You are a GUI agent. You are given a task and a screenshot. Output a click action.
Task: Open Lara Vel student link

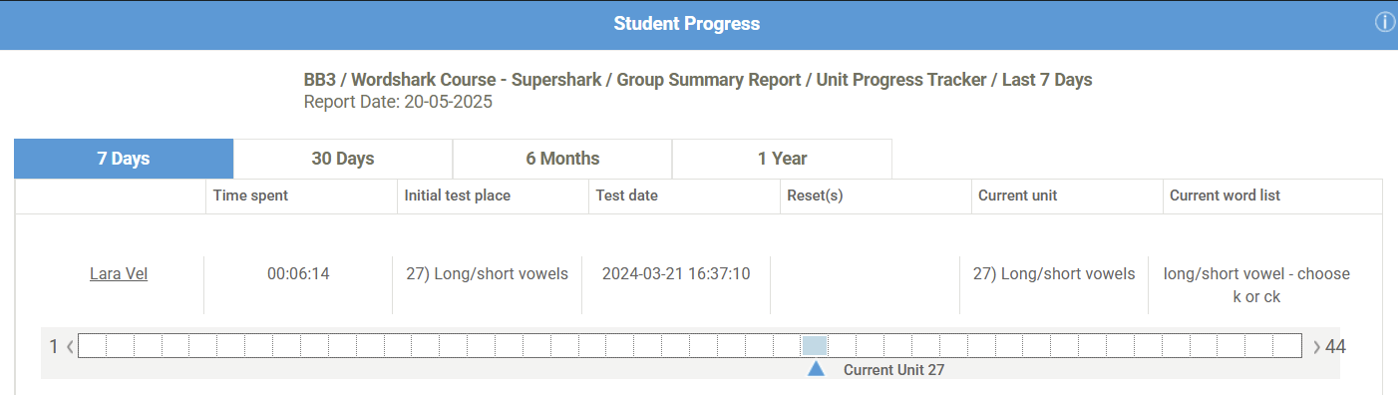(x=119, y=274)
